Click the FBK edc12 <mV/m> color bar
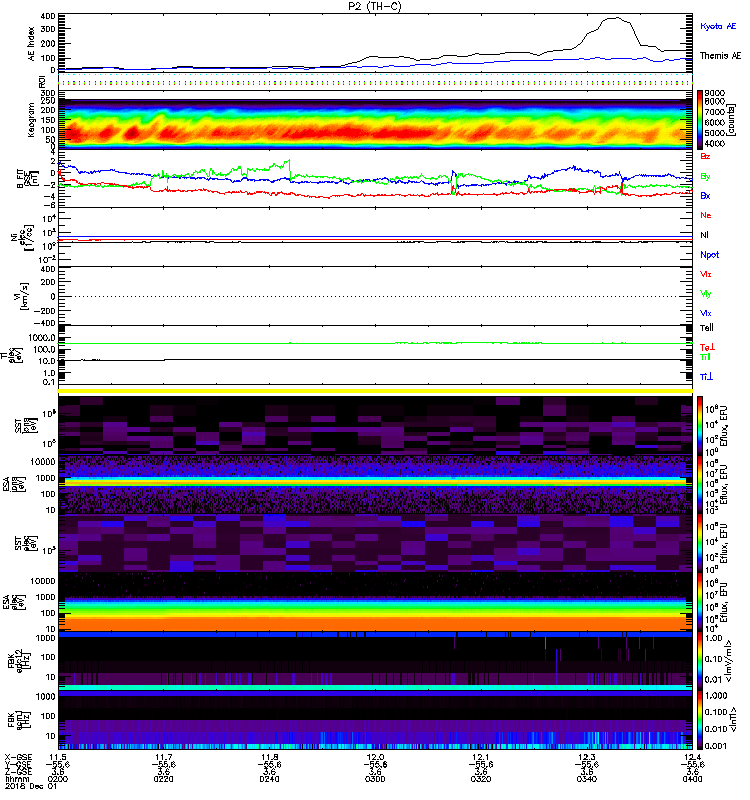750x800 pixels. pyautogui.click(x=700, y=661)
